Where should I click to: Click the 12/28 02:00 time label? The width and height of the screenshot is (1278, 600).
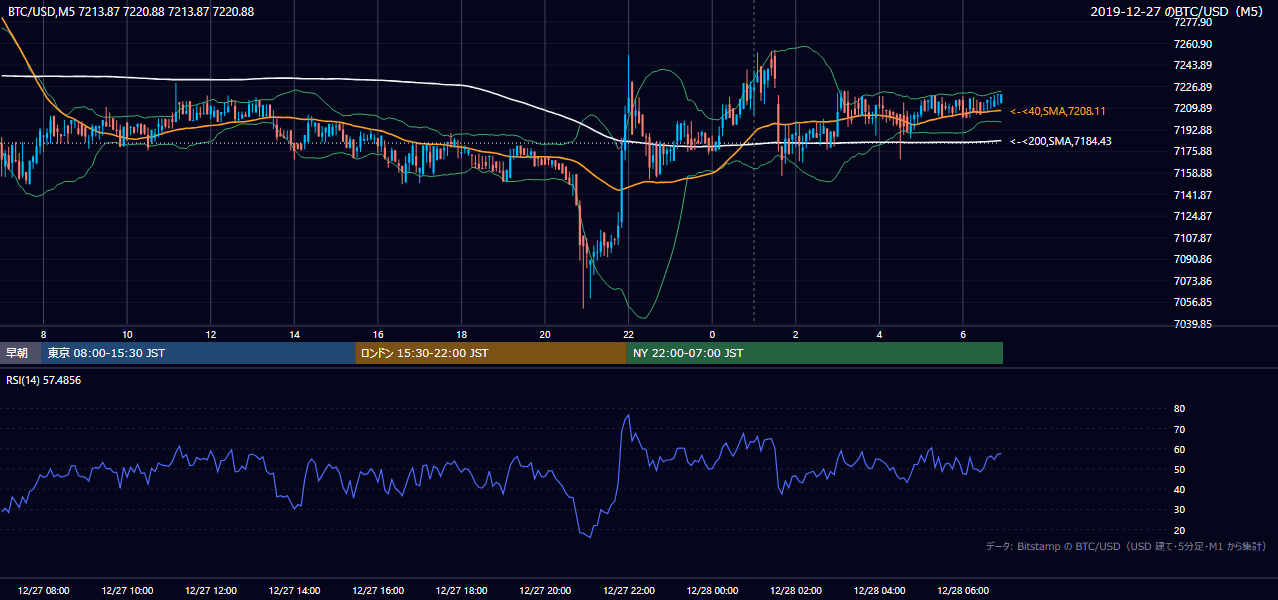point(795,591)
